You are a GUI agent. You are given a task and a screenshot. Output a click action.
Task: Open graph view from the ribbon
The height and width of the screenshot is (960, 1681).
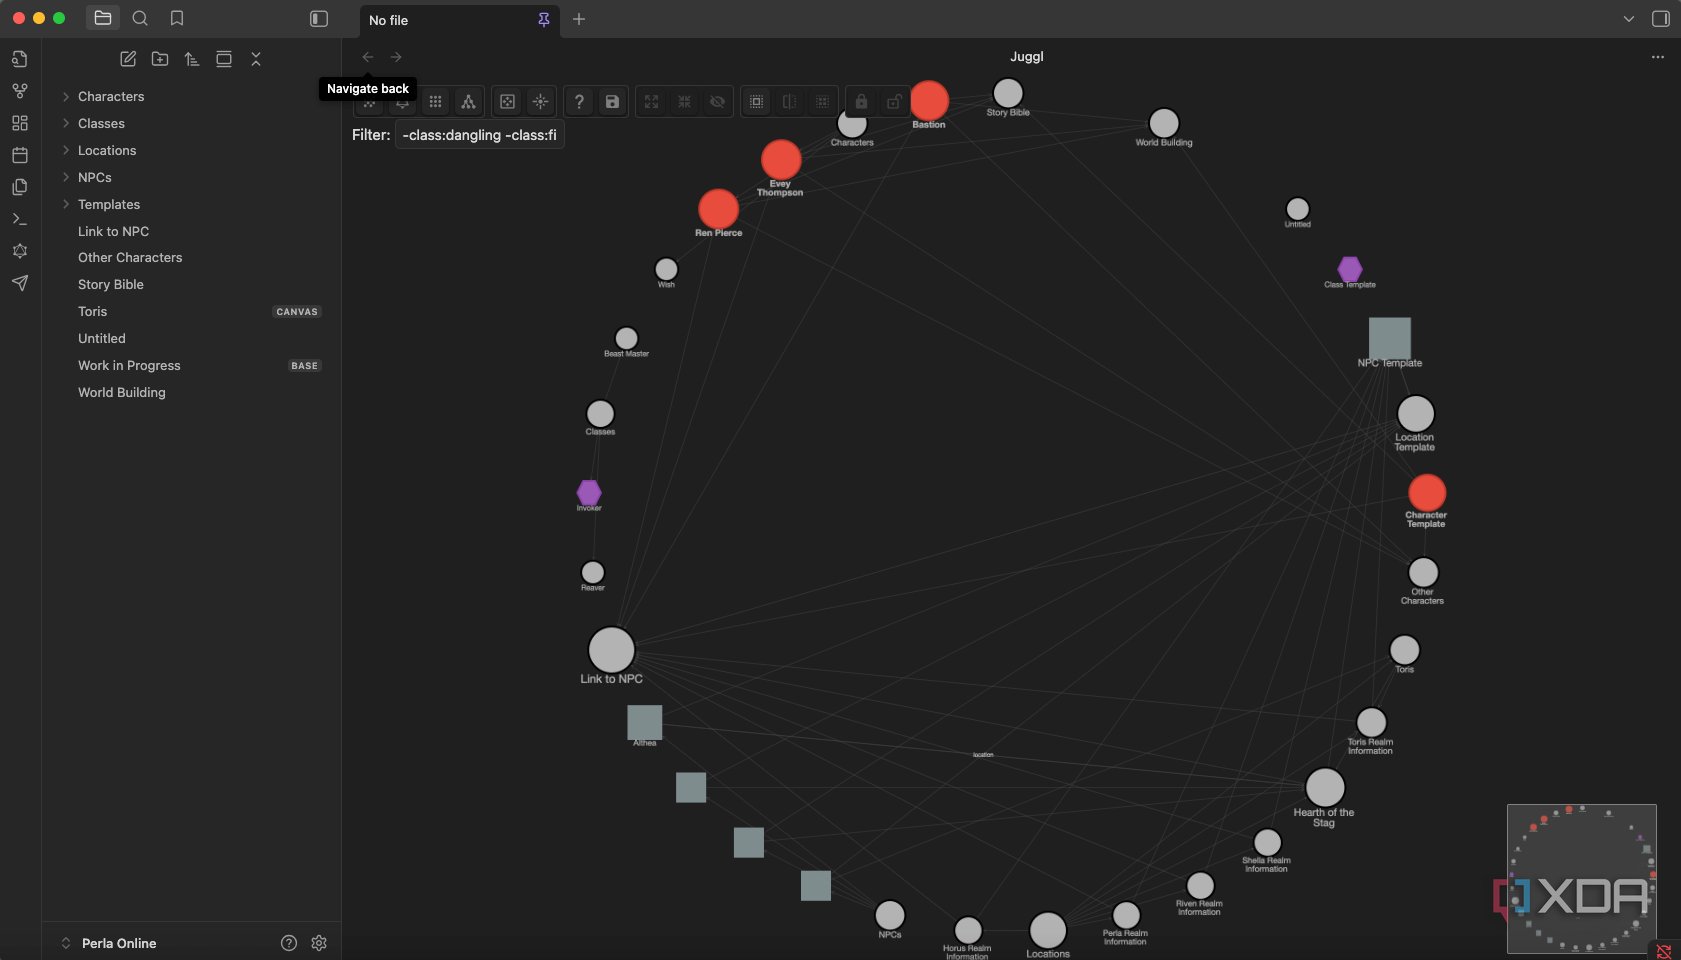click(20, 91)
